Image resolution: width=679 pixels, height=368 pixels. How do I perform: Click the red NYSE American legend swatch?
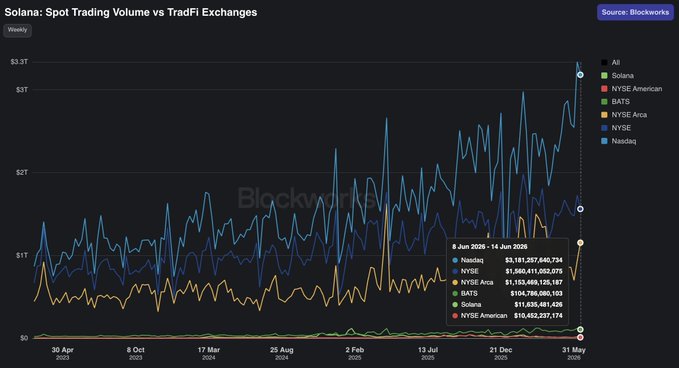click(x=604, y=89)
